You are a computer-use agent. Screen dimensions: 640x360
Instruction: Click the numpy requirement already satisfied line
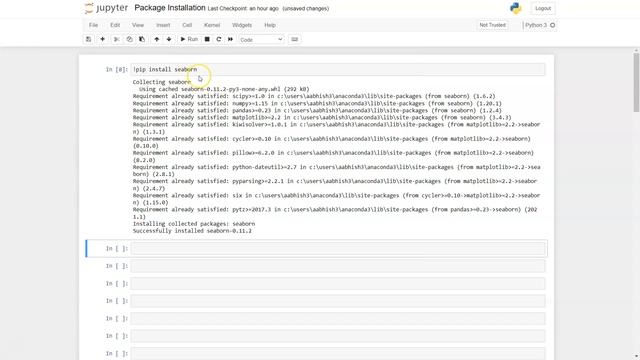(x=317, y=104)
